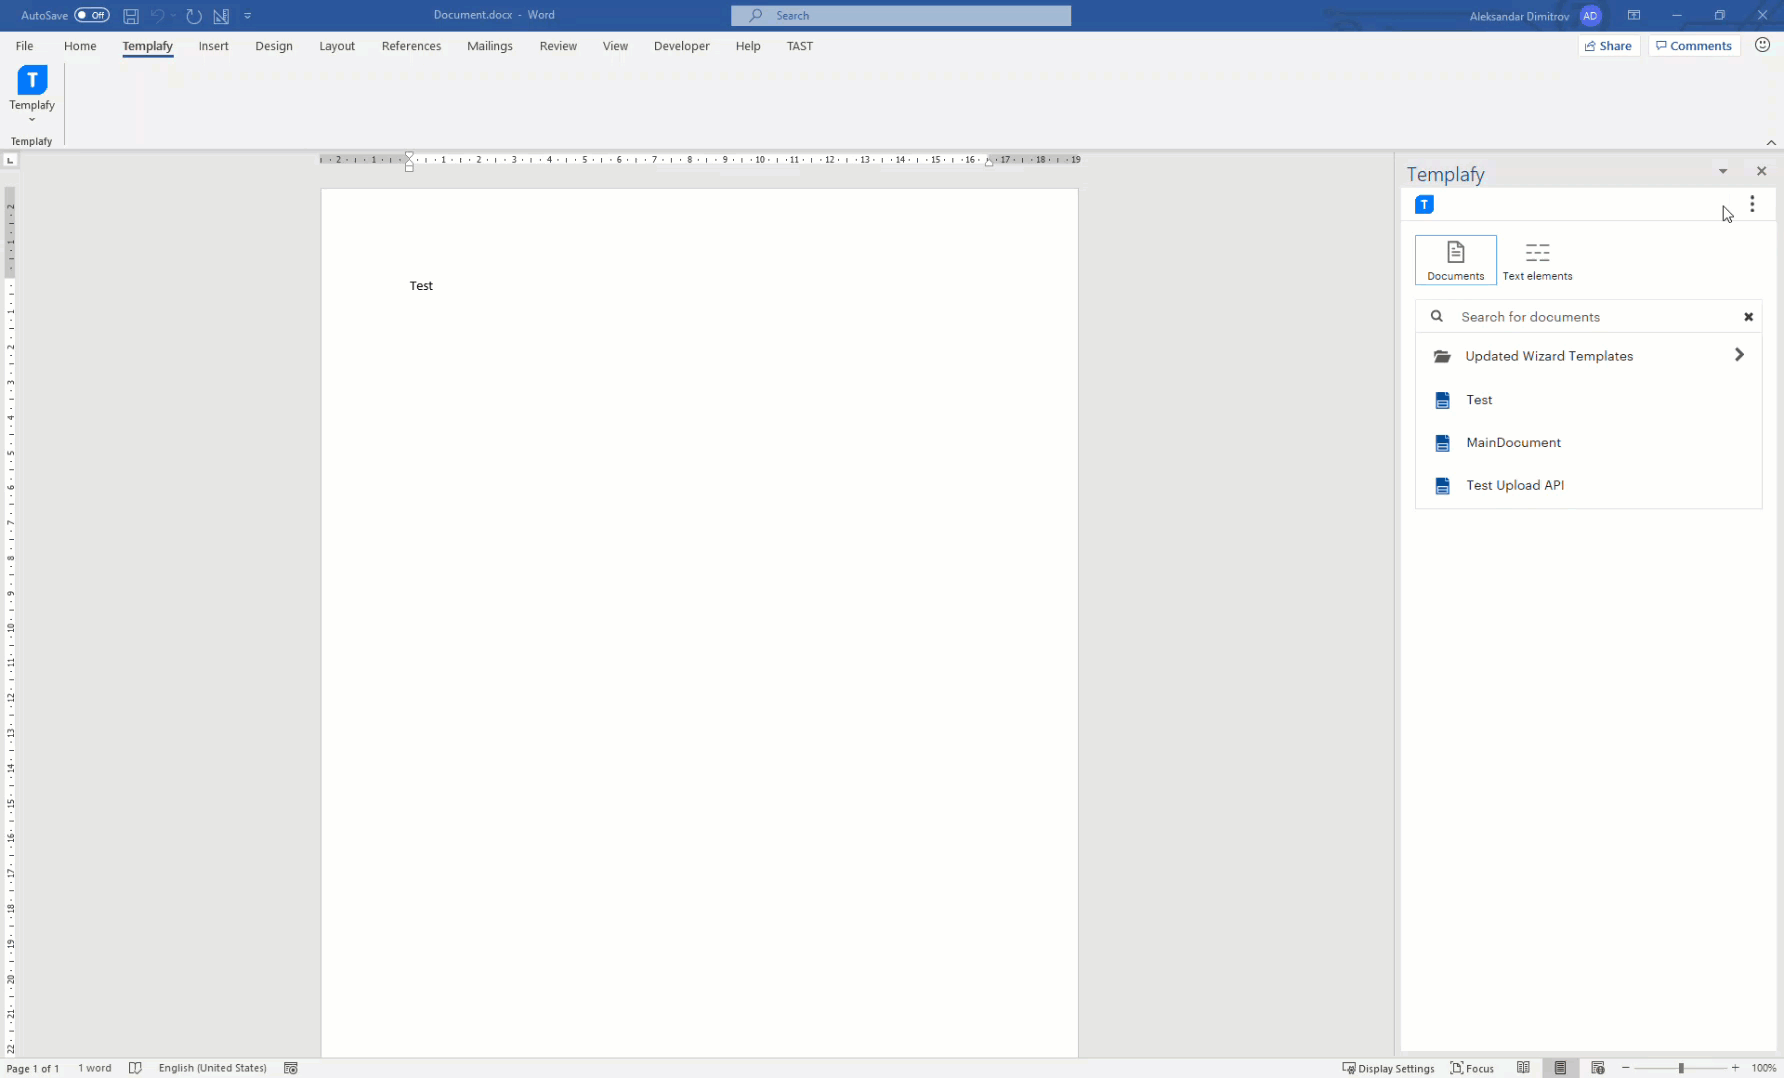Switch to the Design tab
Viewport: 1784px width, 1078px height.
tap(274, 46)
